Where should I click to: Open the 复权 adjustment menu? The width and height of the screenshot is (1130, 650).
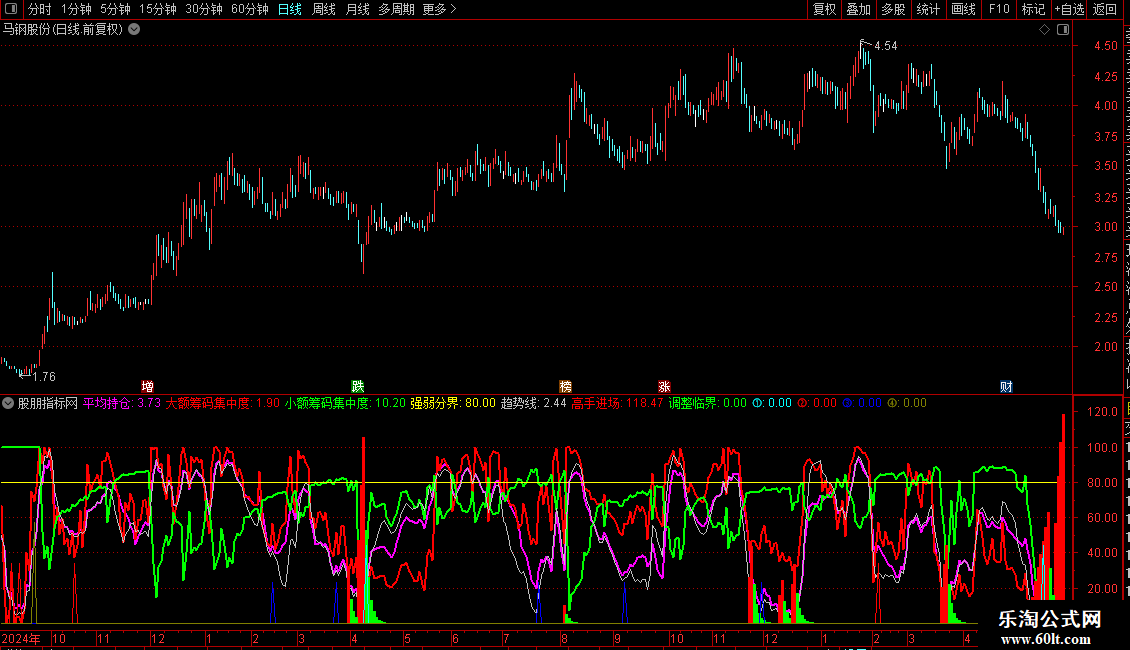coord(824,9)
